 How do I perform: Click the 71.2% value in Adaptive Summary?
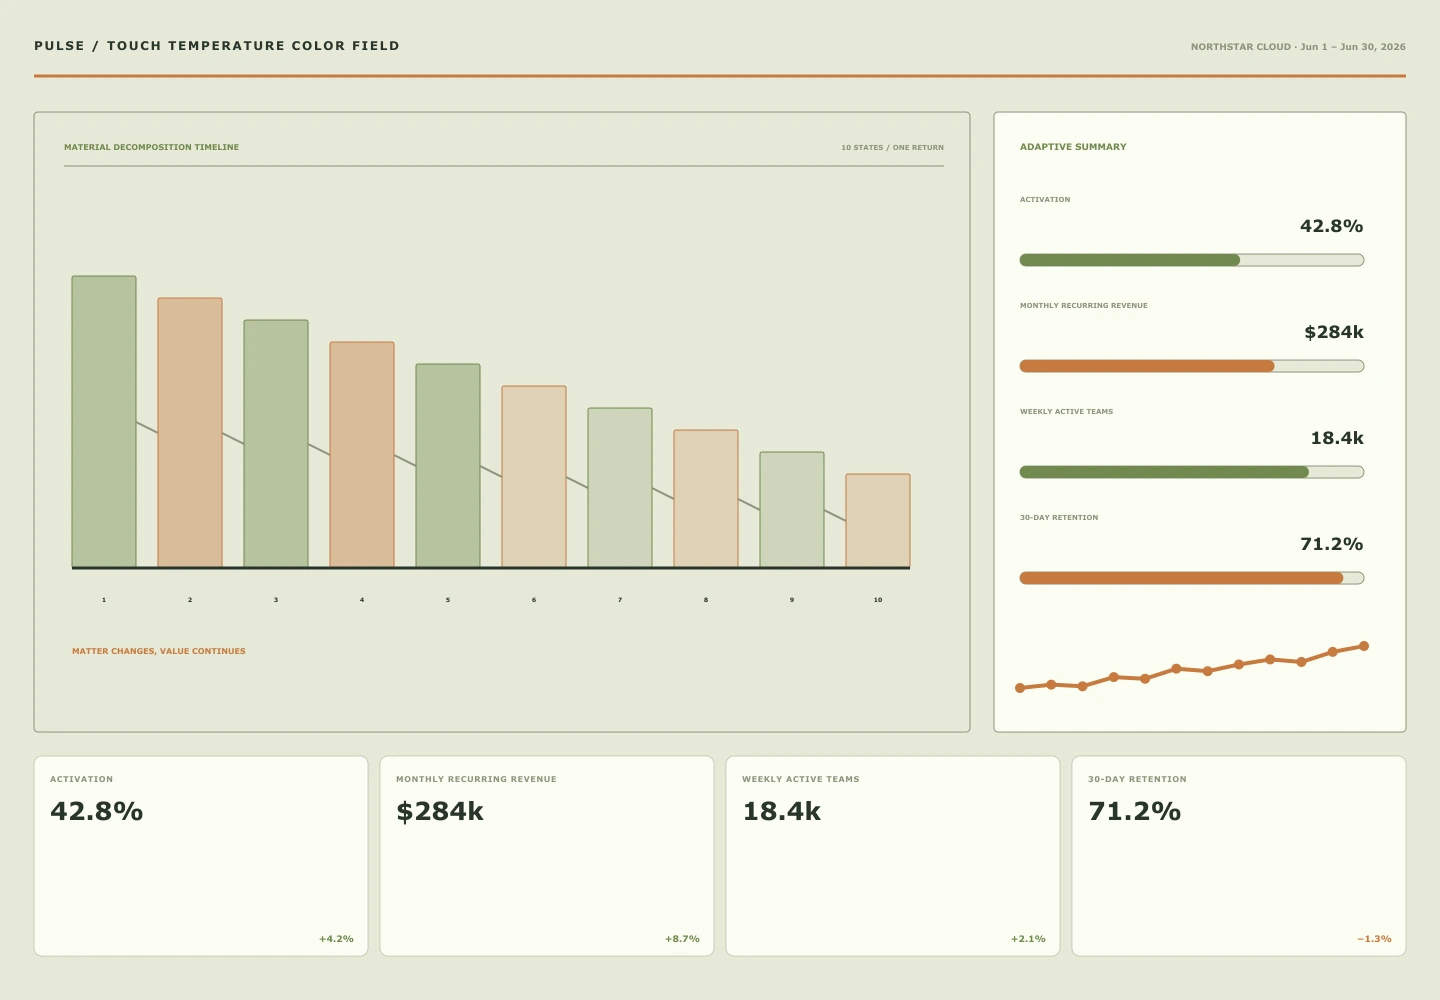point(1331,544)
